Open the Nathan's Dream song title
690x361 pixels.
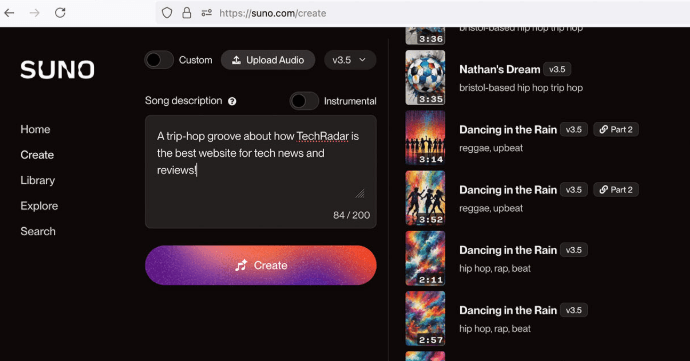pos(499,70)
